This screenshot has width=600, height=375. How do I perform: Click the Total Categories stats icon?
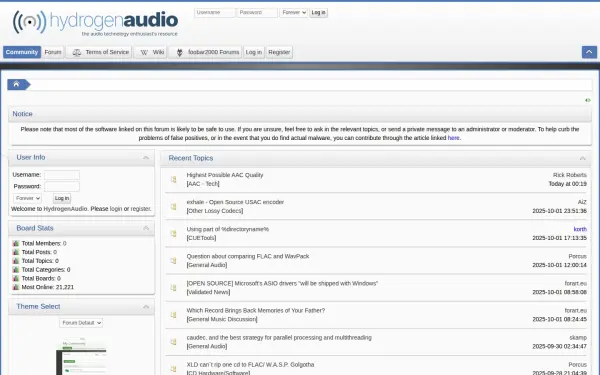[16, 270]
